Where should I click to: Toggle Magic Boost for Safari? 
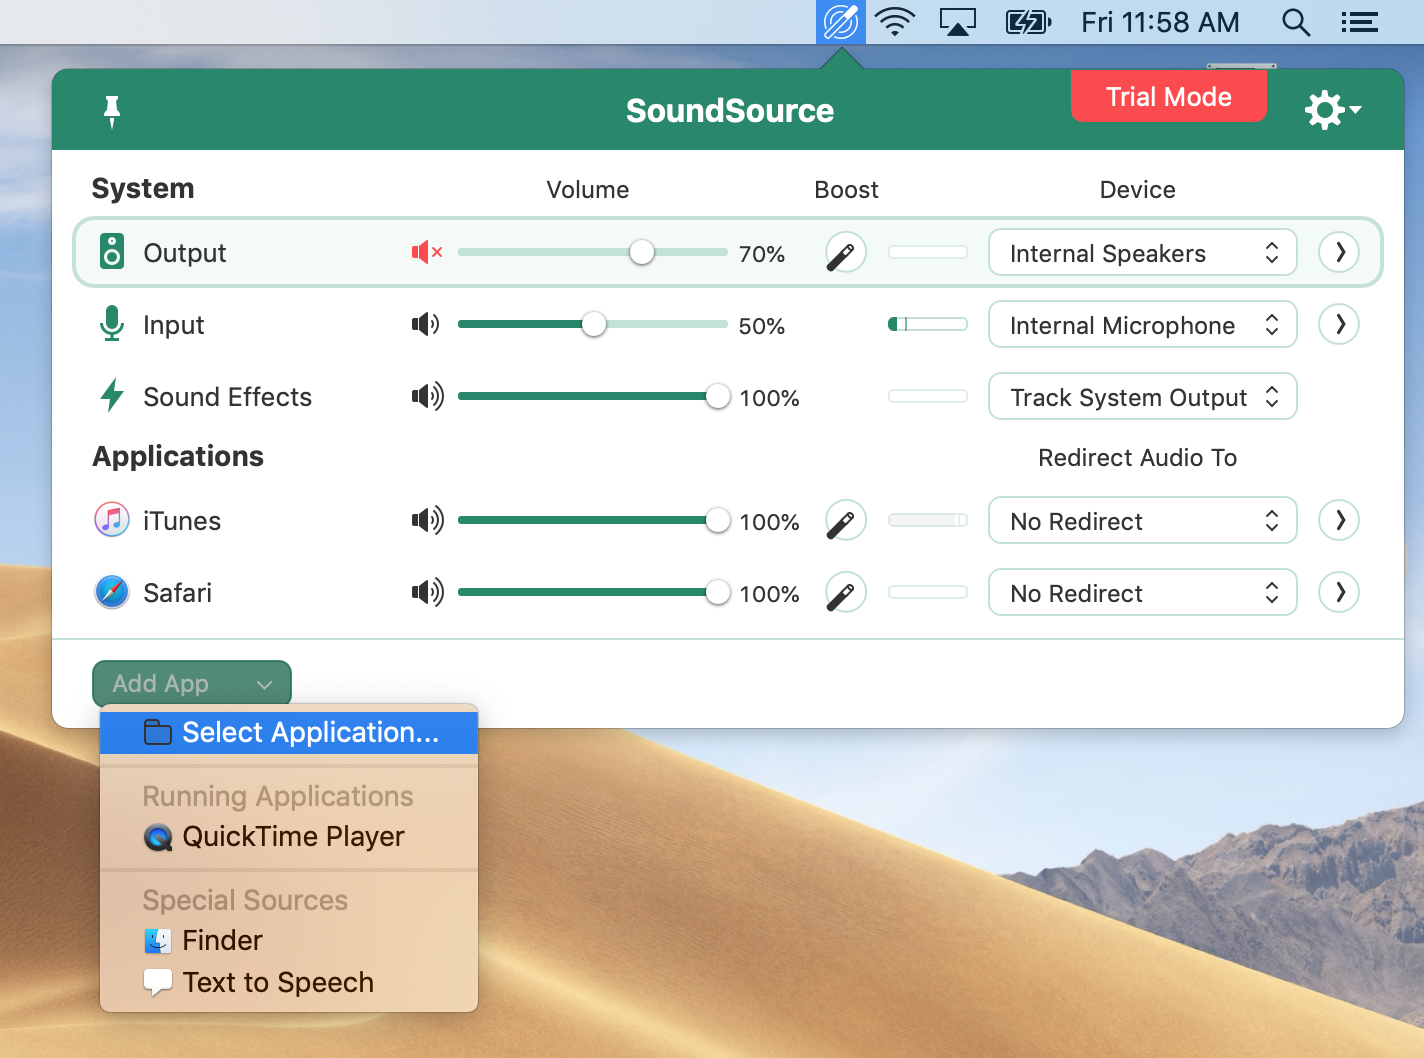[x=845, y=593]
